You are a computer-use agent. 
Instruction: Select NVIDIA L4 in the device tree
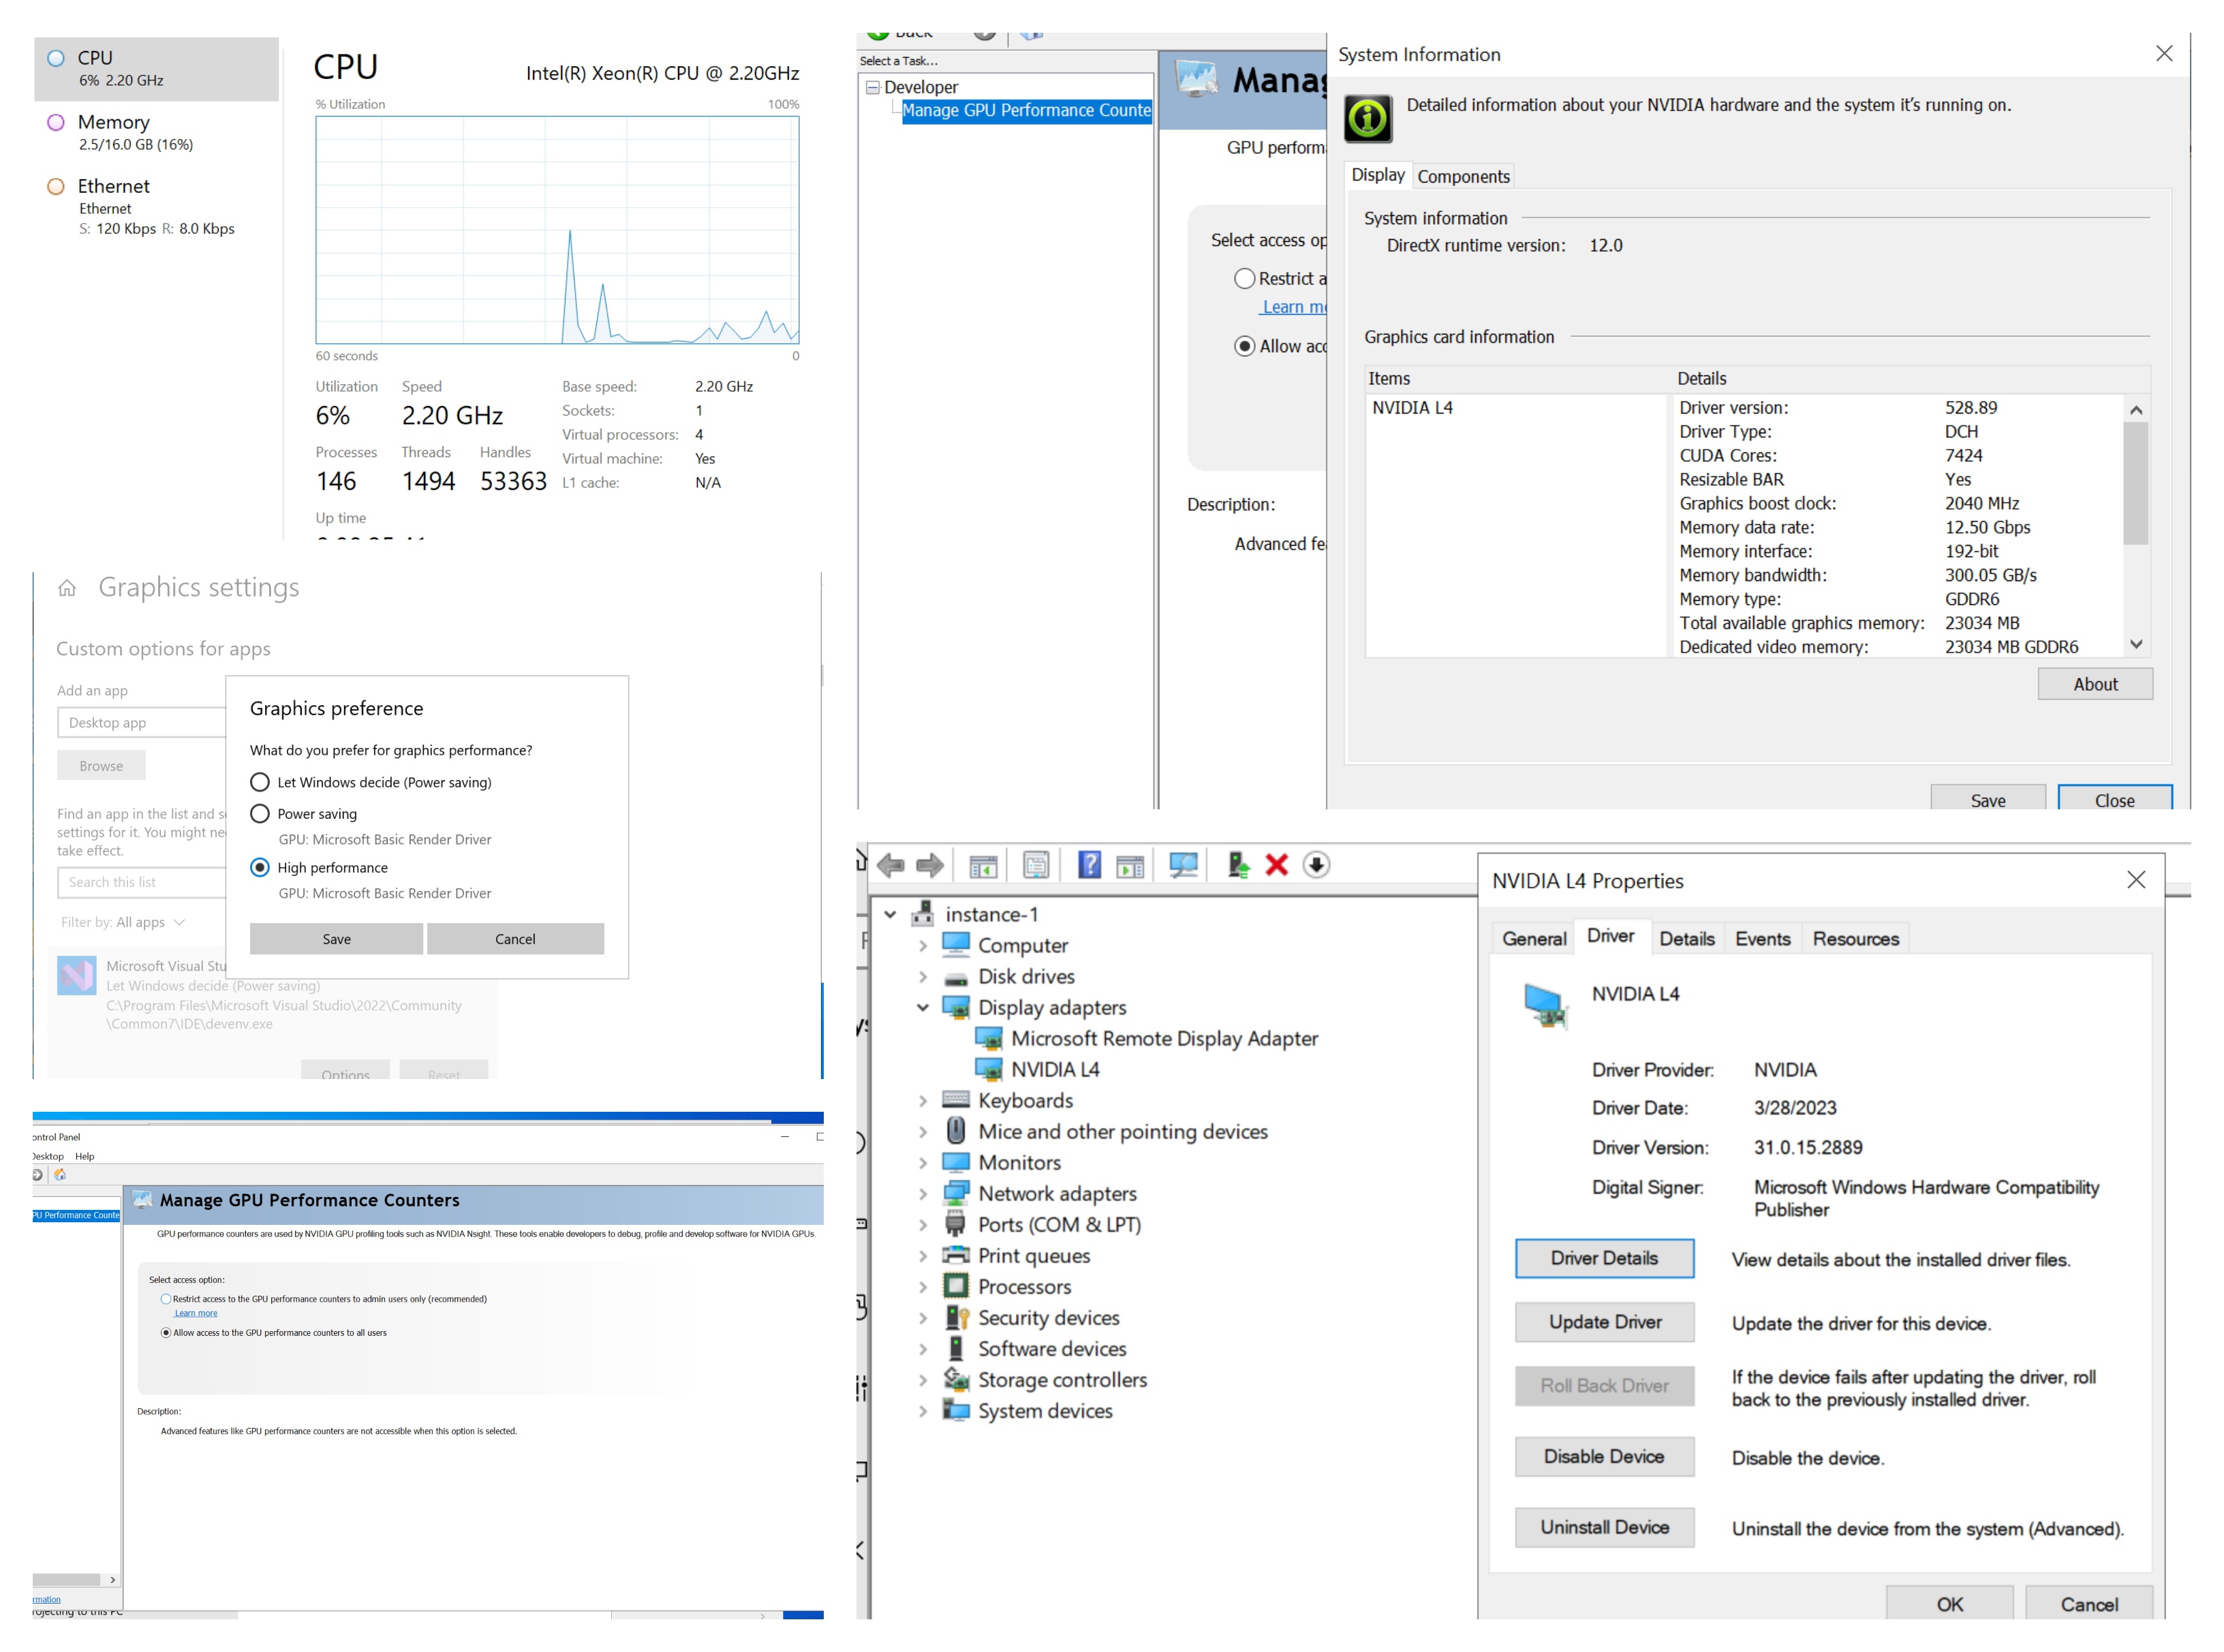(1054, 1069)
